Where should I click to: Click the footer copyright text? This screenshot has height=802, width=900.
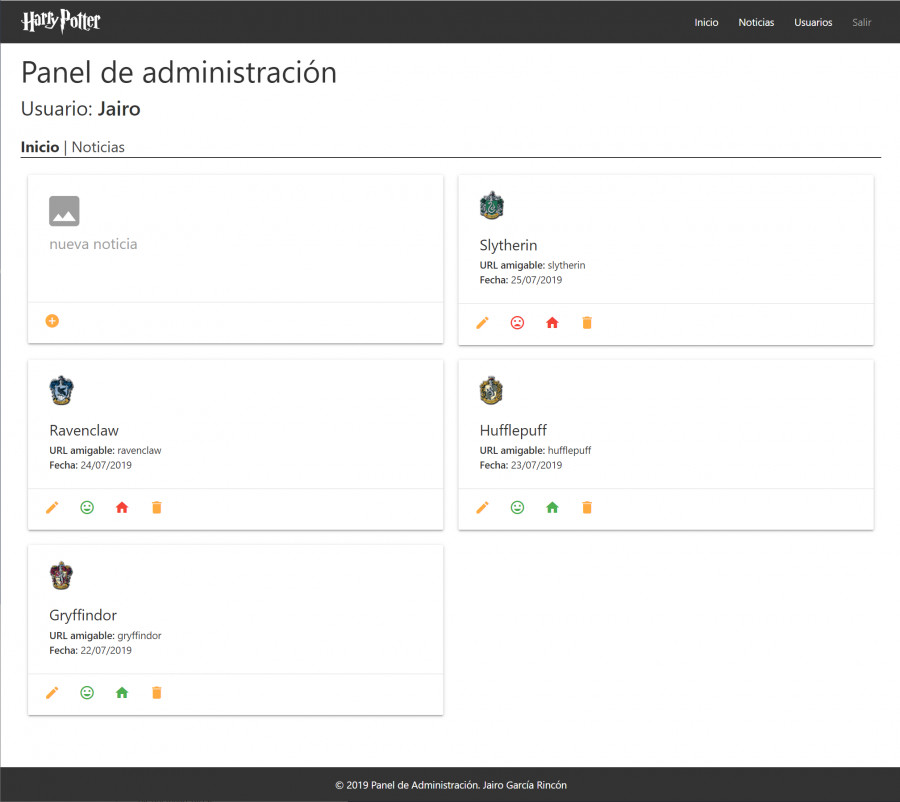tap(451, 785)
